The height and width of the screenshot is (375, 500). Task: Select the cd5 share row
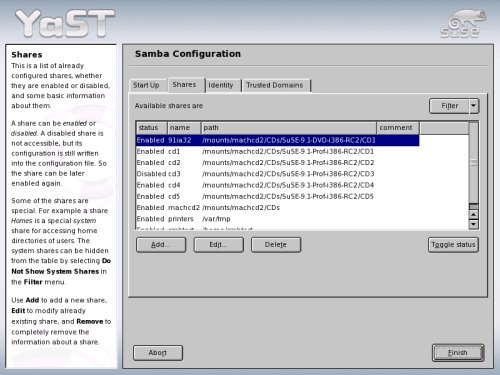tap(278, 197)
